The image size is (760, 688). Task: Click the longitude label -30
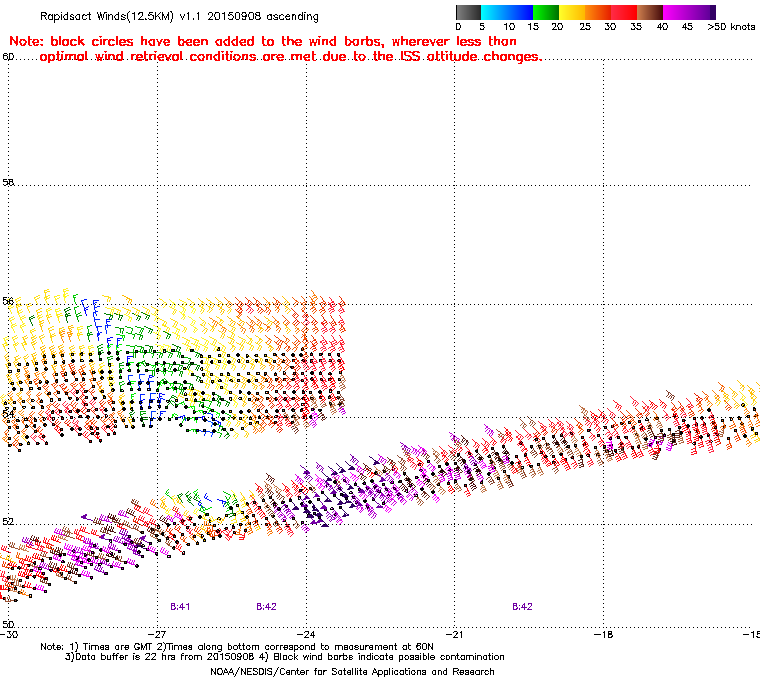[x=9, y=634]
